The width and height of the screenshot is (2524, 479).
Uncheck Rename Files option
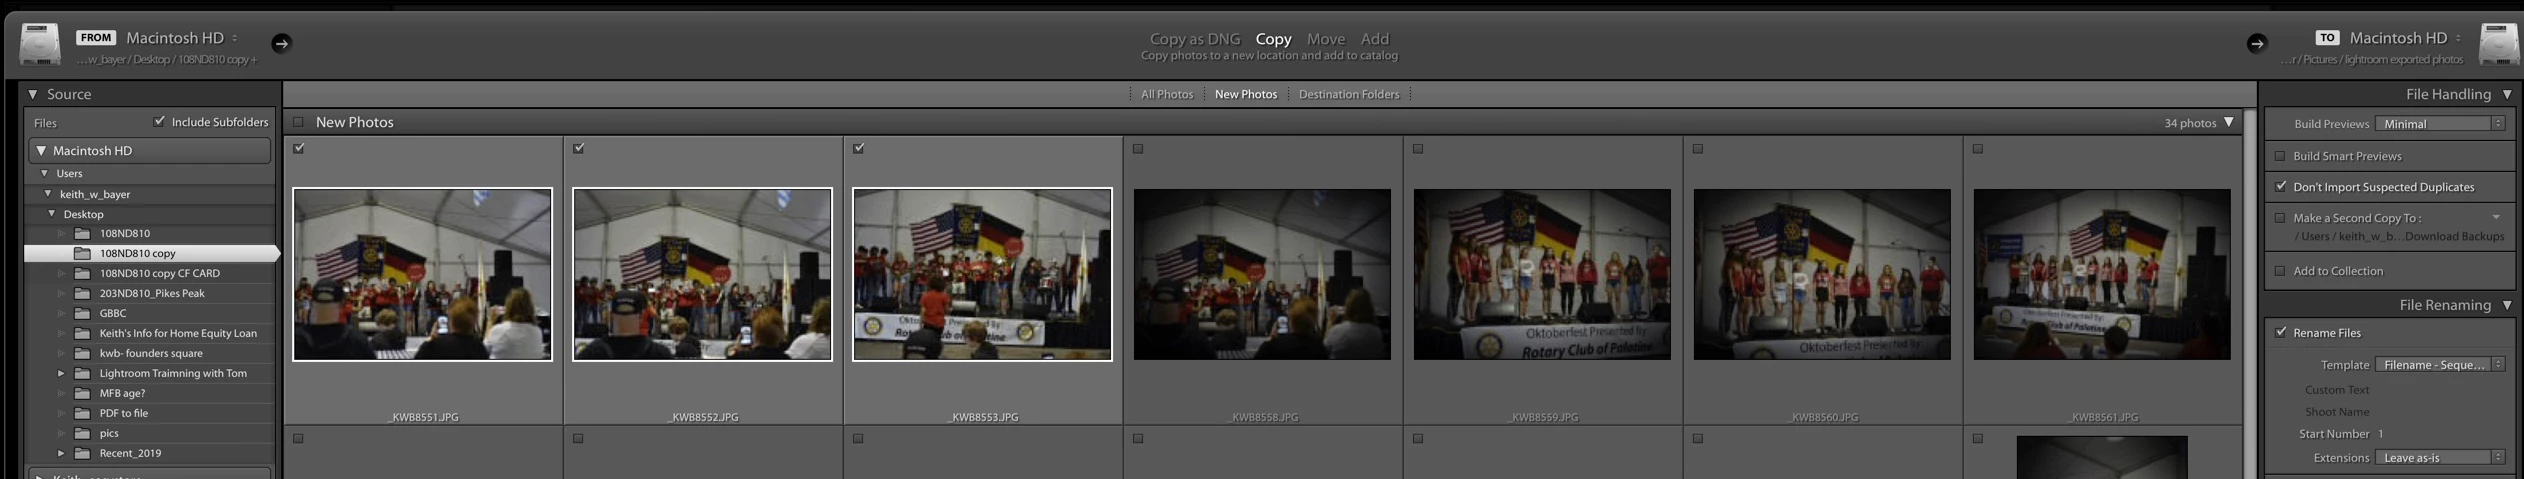(x=2280, y=332)
